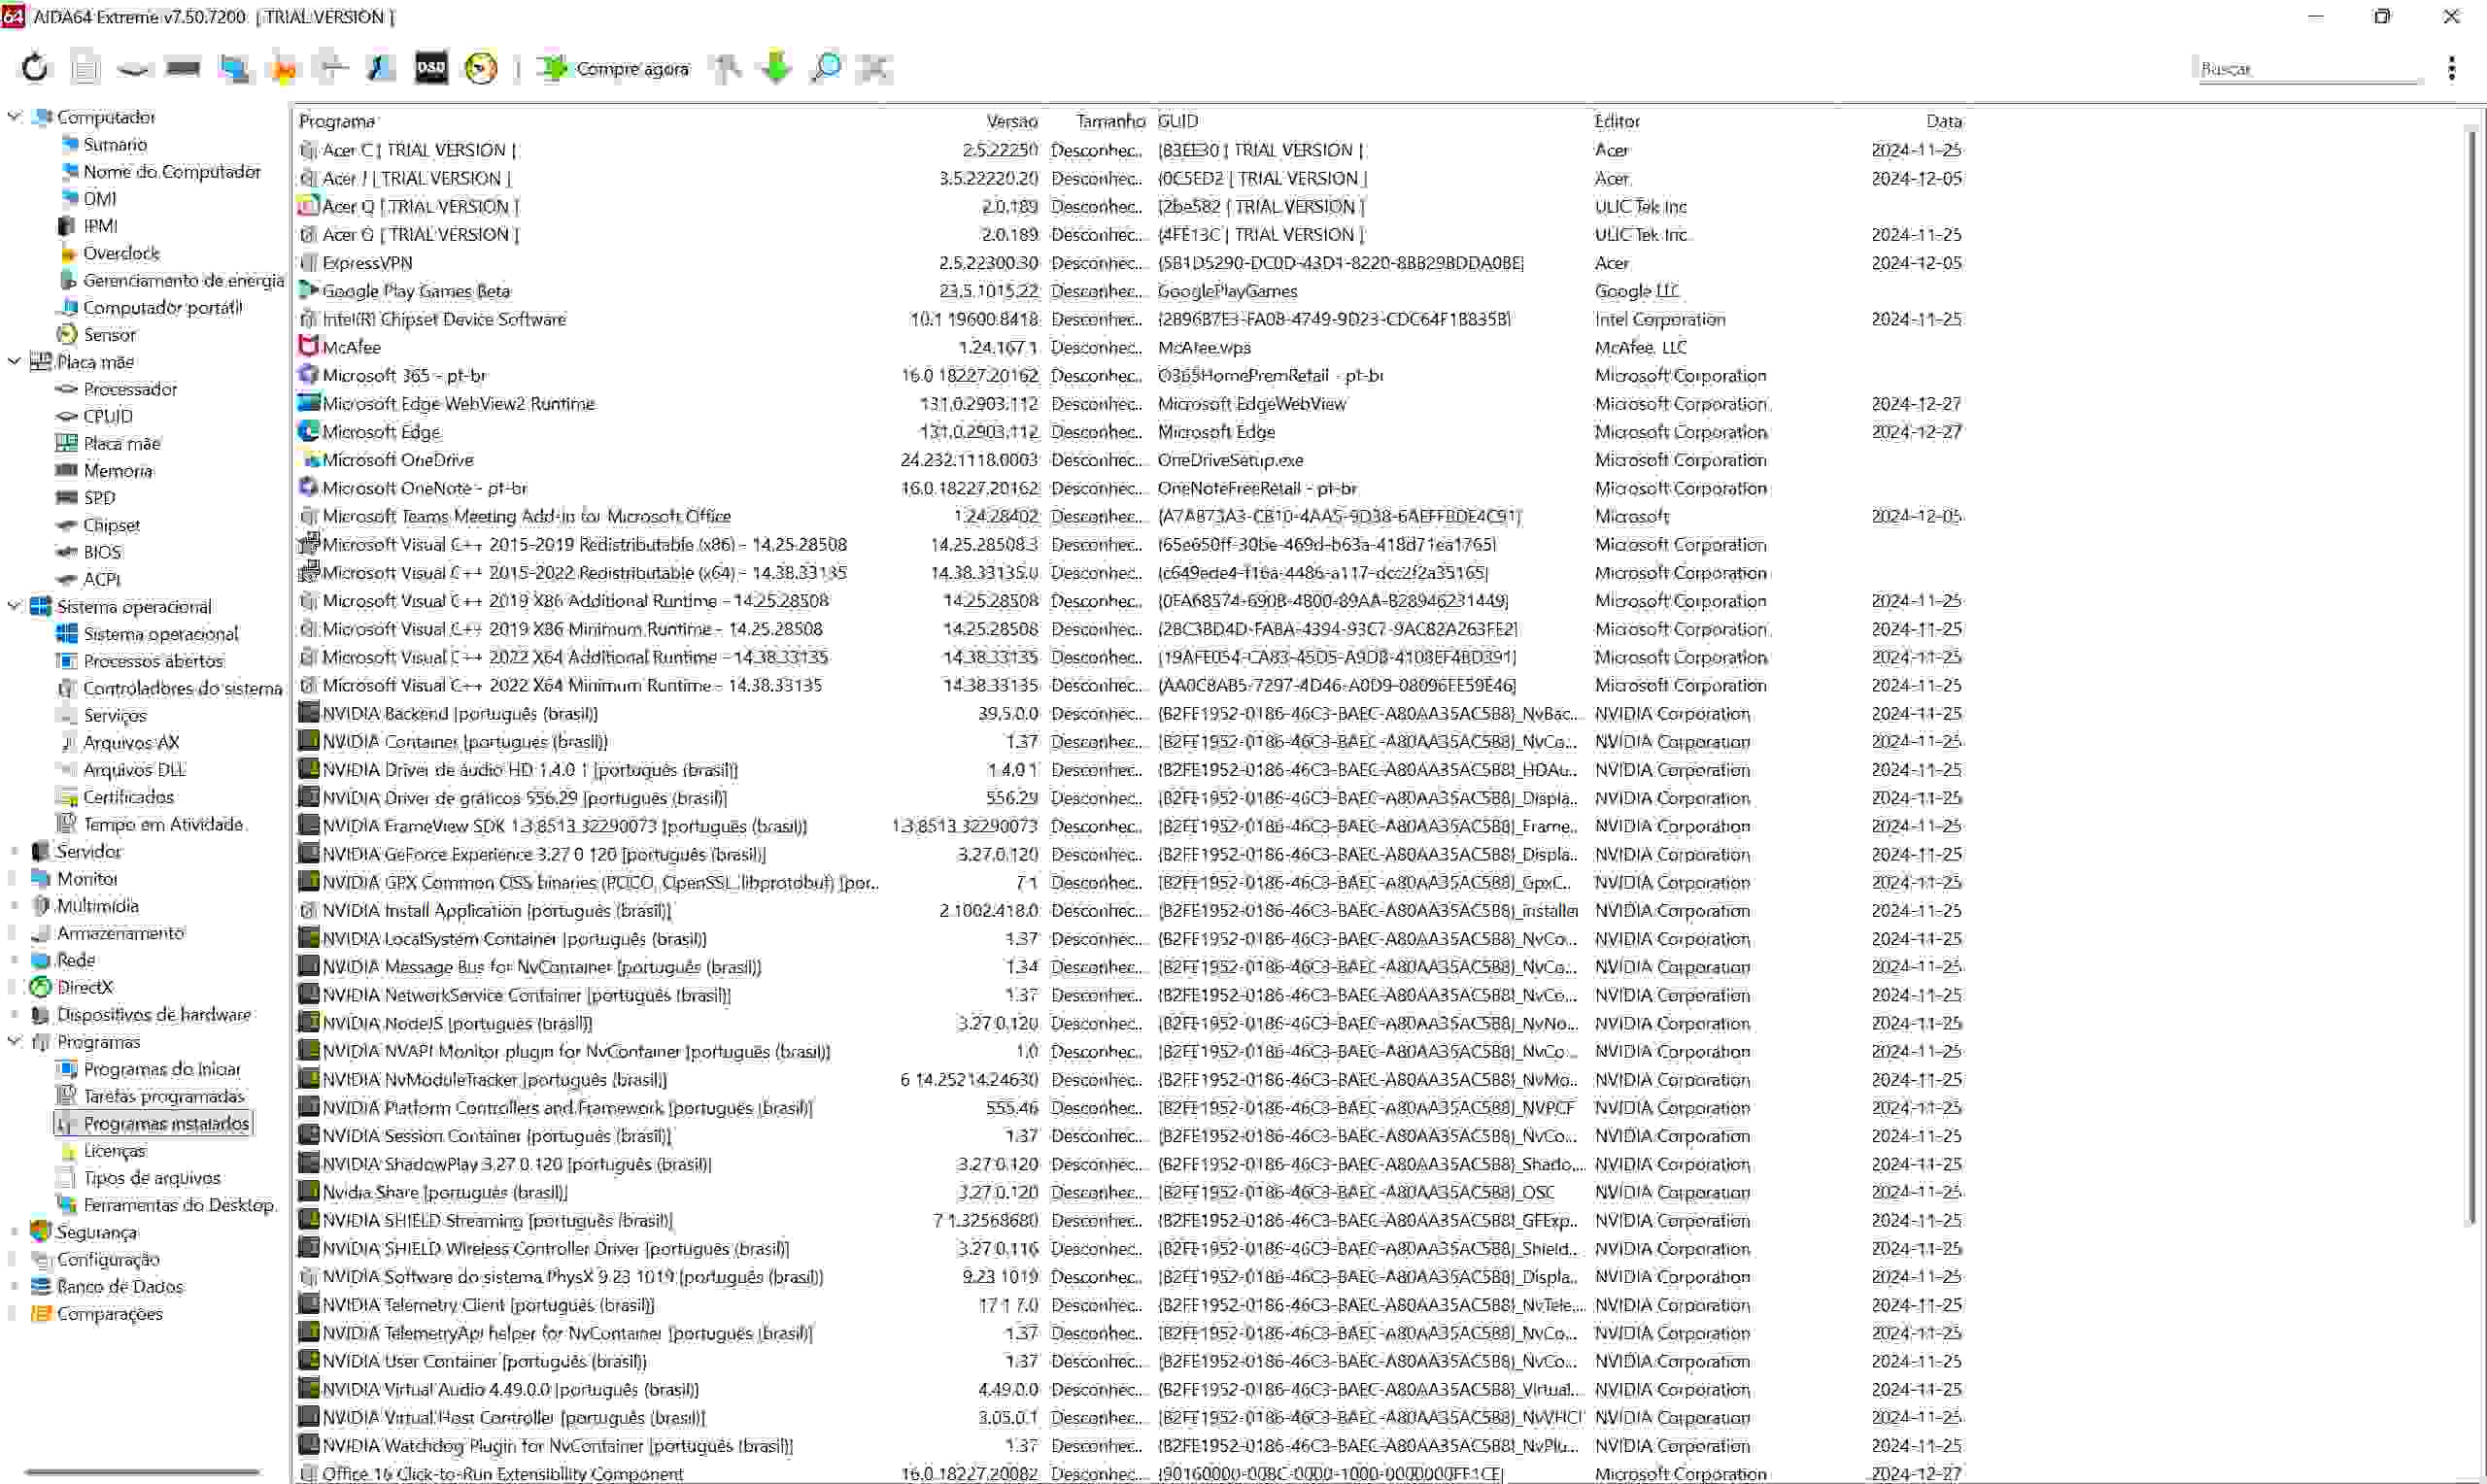Open the SensorPanel gauge toolbar icon
The height and width of the screenshot is (1484, 2487).
(x=481, y=68)
